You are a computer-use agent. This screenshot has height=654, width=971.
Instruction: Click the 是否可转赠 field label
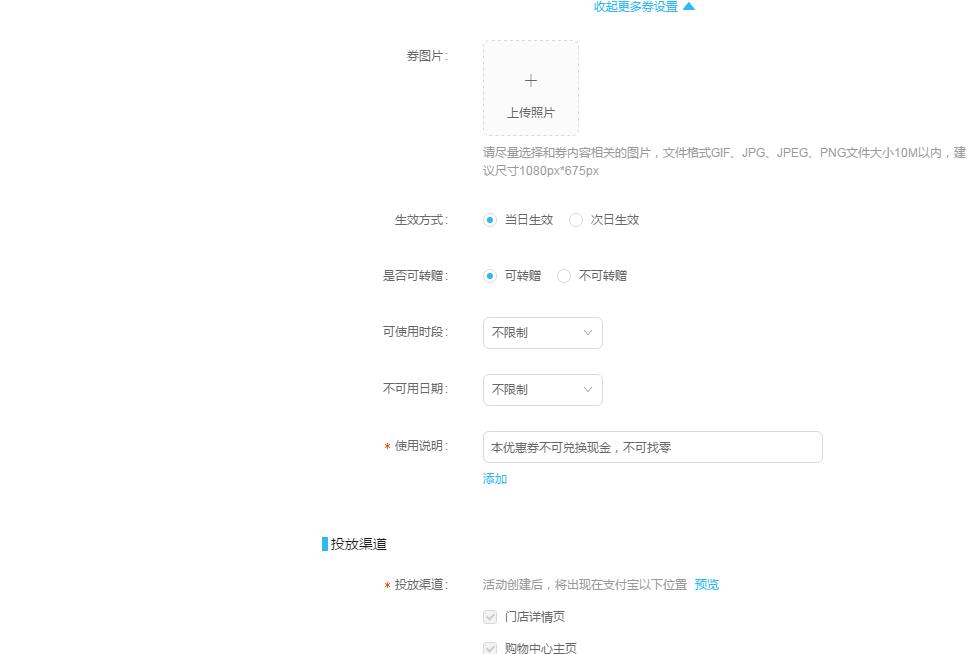[415, 276]
